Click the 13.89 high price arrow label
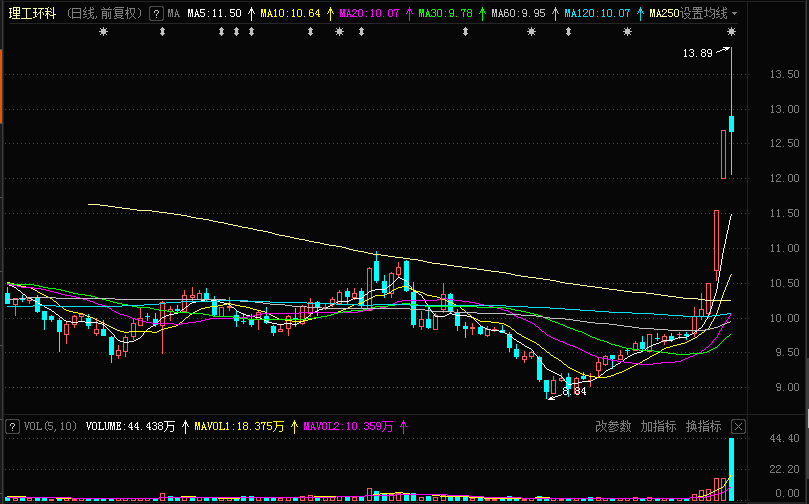Screen dimensions: 809x504 point(698,53)
